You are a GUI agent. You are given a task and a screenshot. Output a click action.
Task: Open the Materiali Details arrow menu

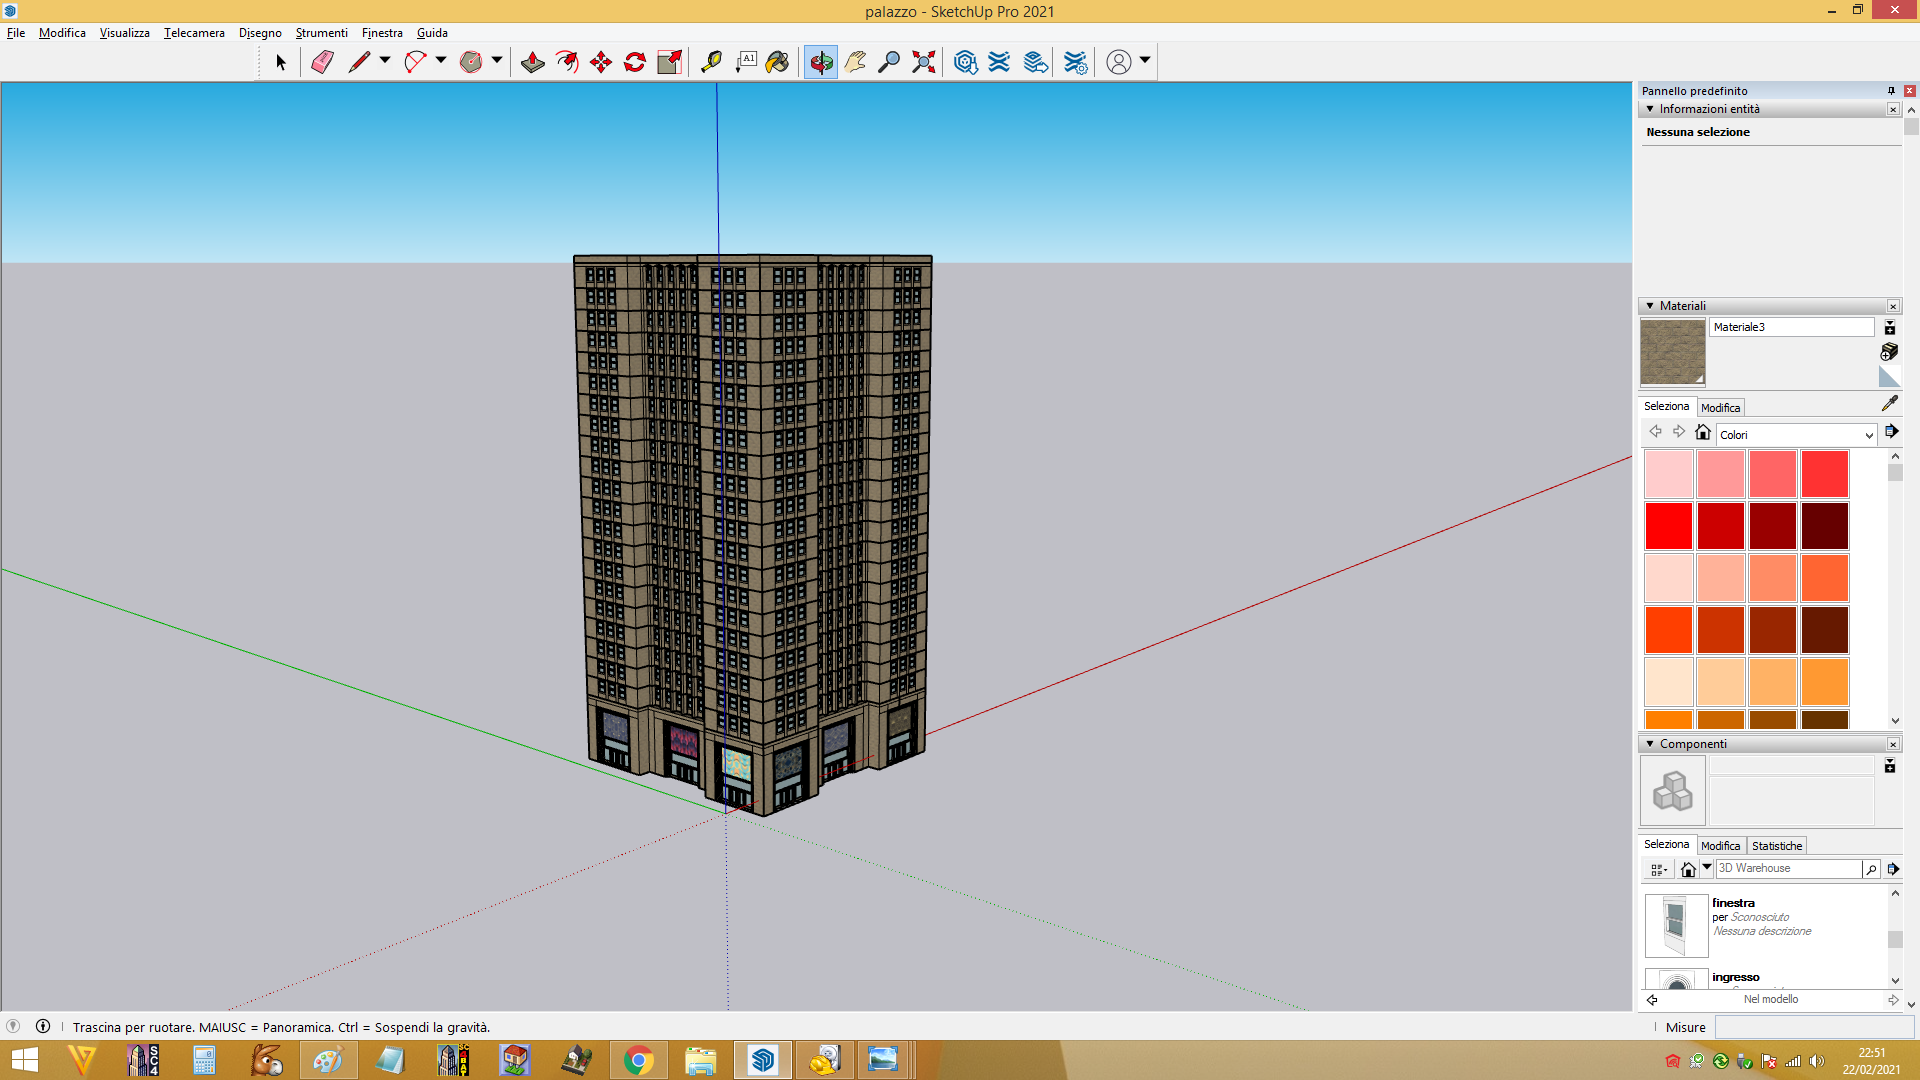(x=1892, y=432)
